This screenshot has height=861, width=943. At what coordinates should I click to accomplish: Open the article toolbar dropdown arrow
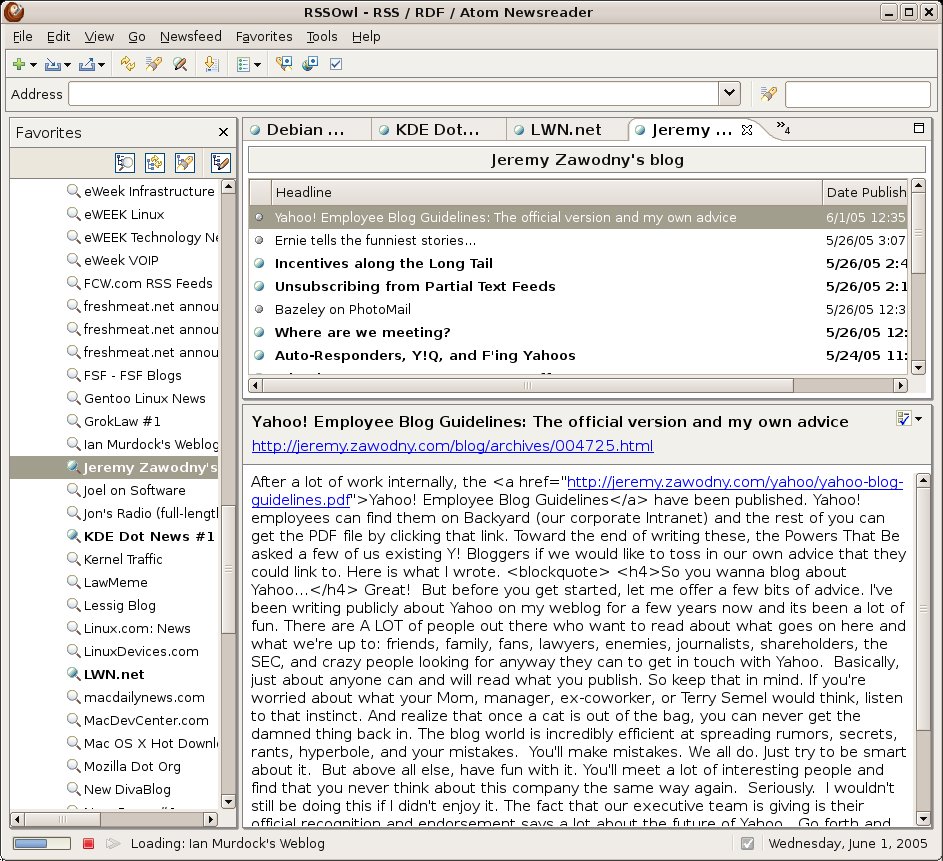[x=918, y=419]
